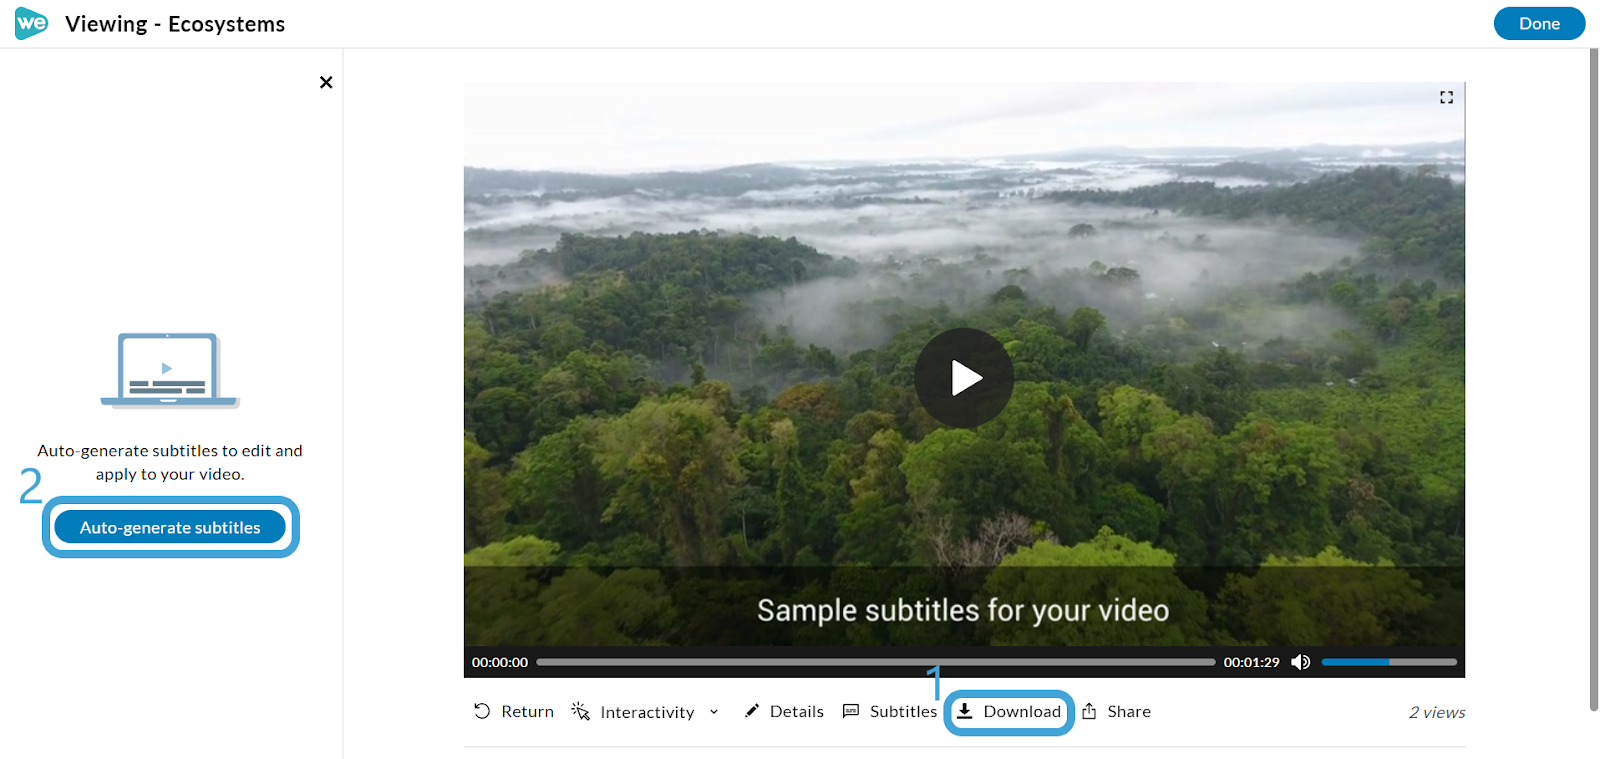Mute the video with the speaker icon
This screenshot has height=759, width=1600.
pos(1301,662)
